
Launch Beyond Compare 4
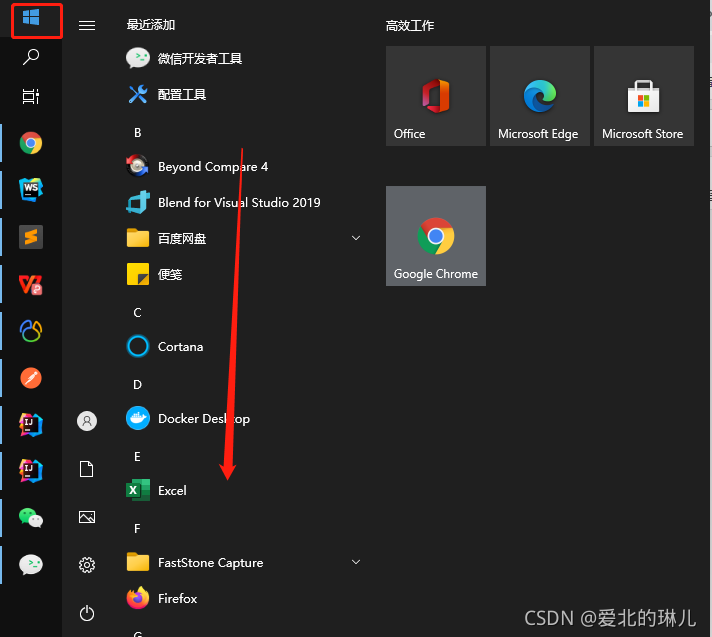tap(197, 167)
